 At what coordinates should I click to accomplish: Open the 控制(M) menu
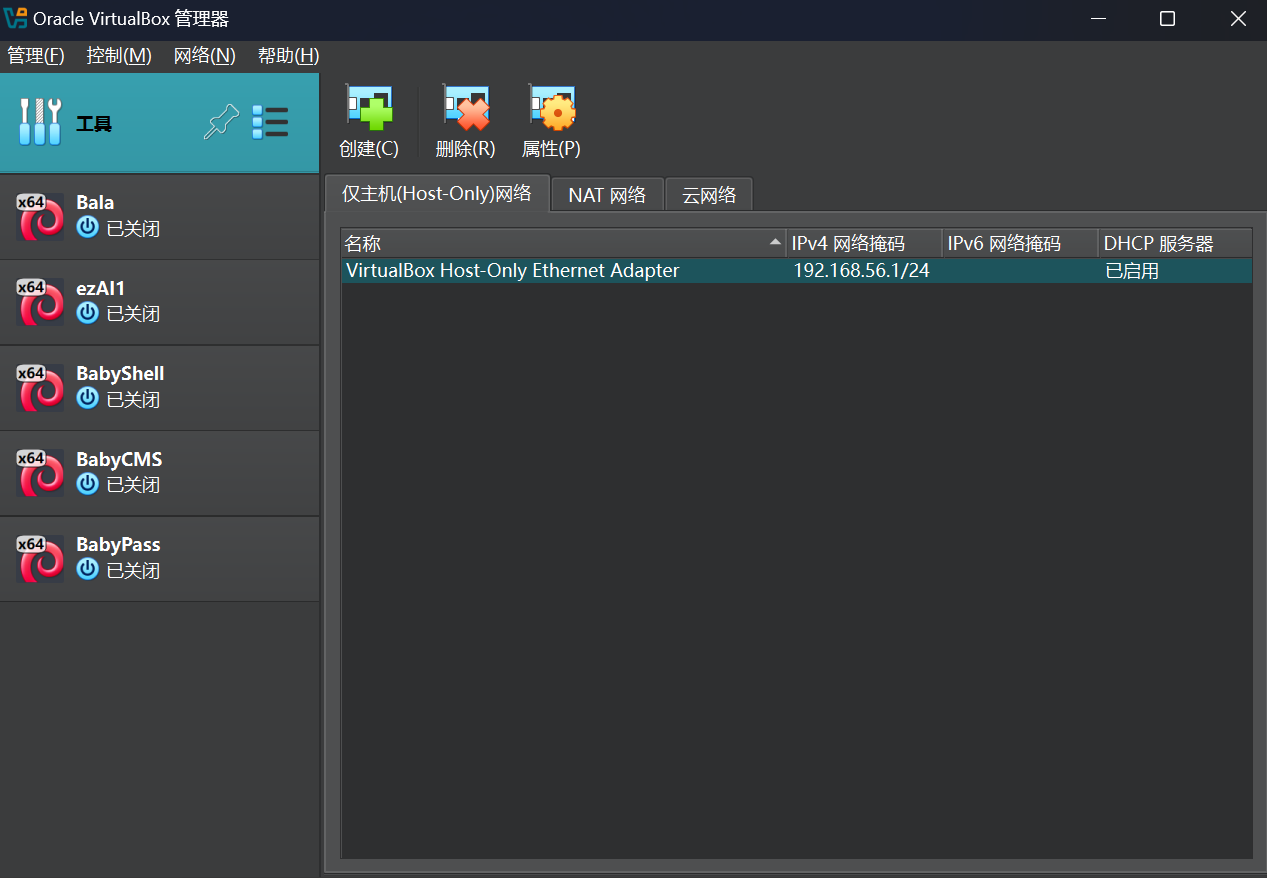point(119,56)
